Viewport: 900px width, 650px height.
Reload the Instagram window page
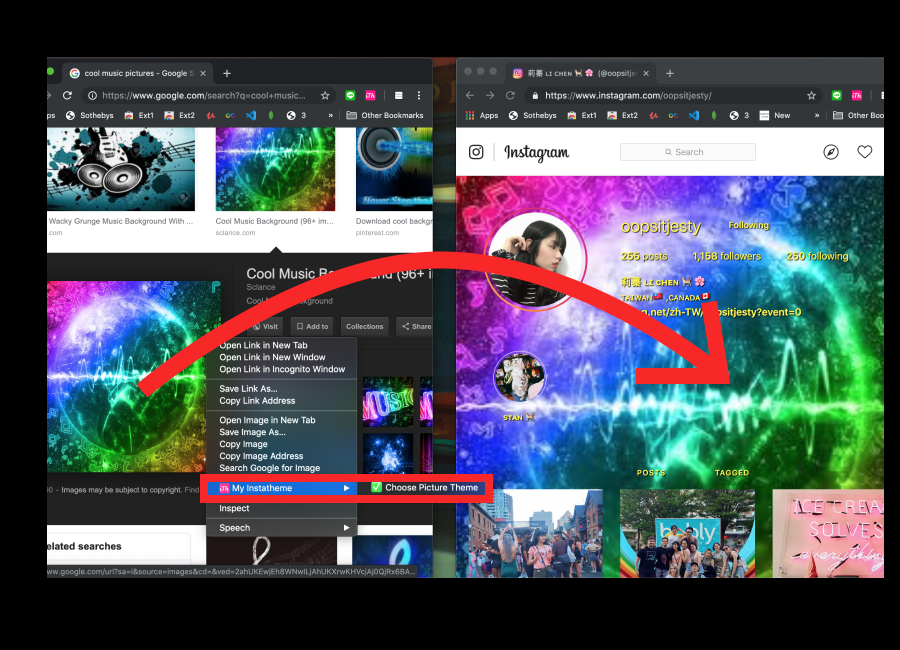click(510, 95)
